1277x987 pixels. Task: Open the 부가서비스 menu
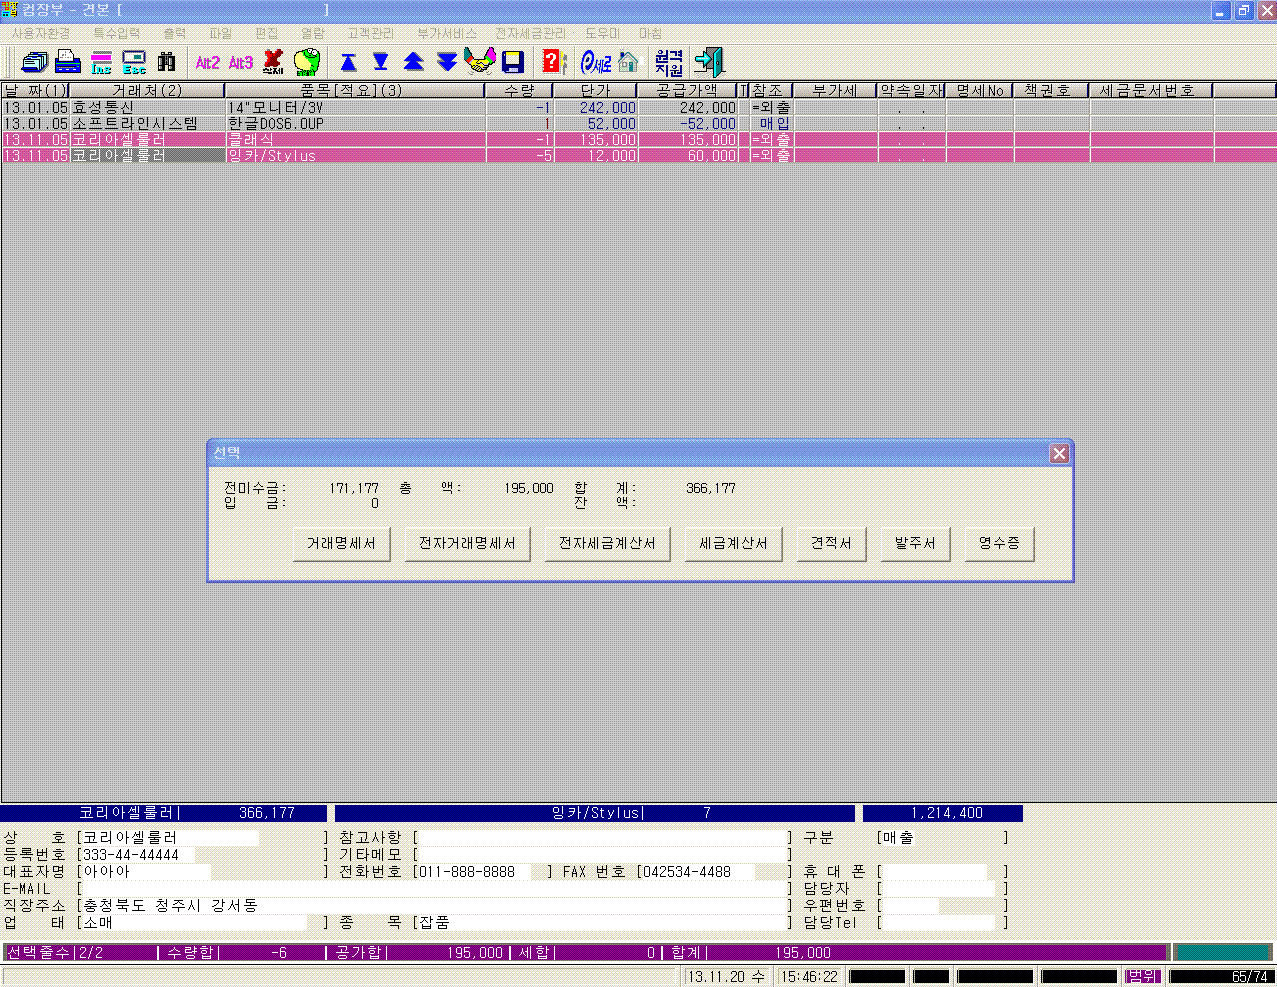pos(447,33)
